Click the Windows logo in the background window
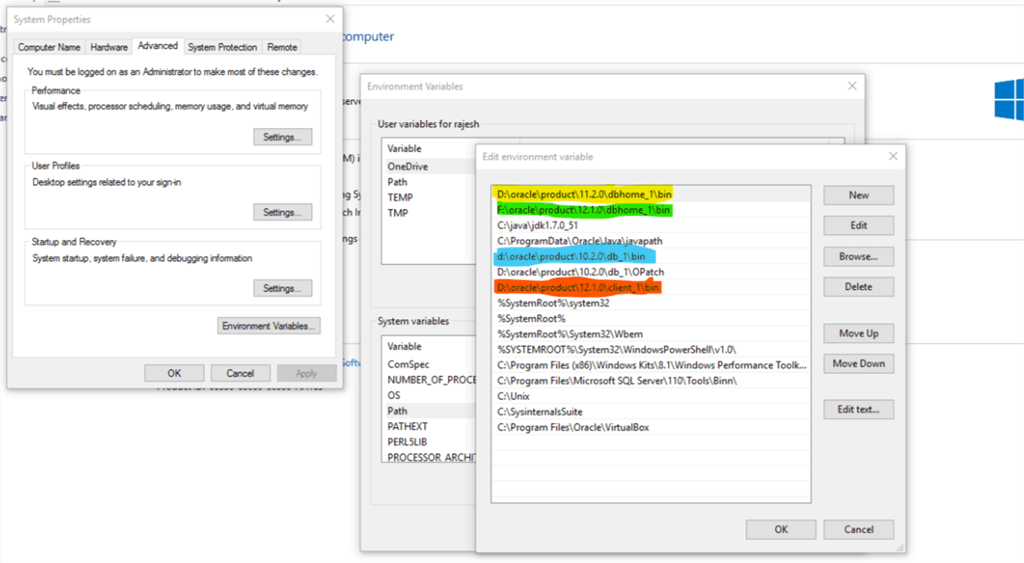 tap(1009, 99)
